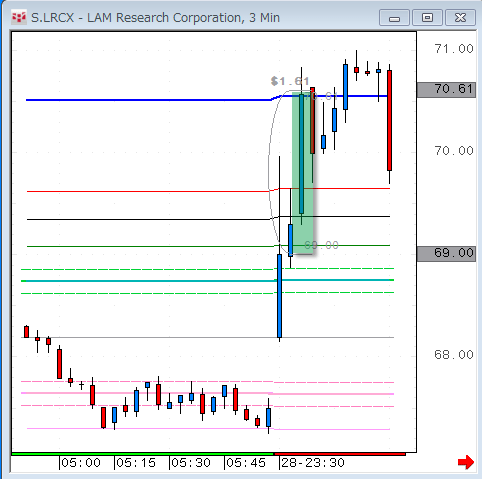Click the tall blue opening candlestick
The image size is (482, 479).
279,296
